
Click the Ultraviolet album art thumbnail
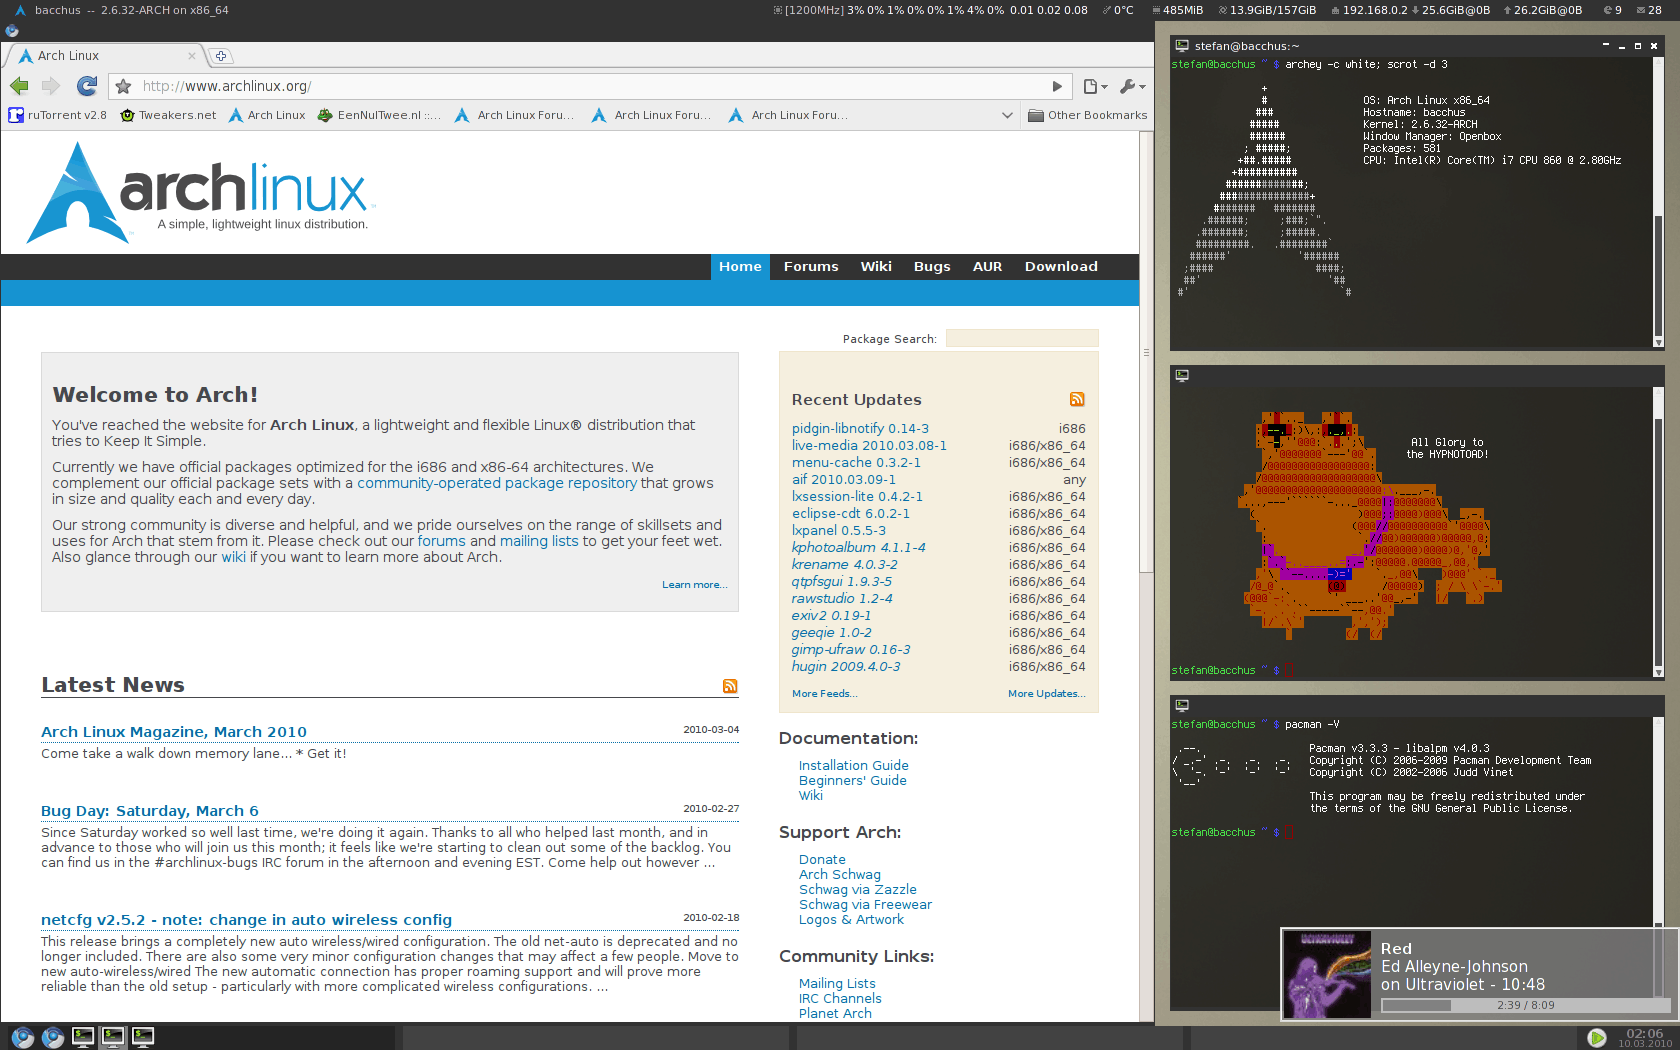pos(1327,975)
